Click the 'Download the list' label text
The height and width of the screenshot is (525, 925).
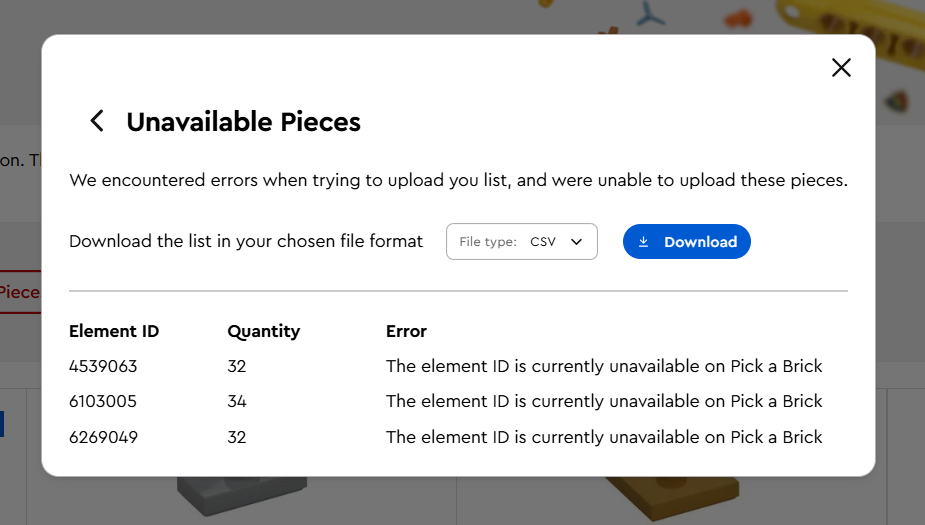pos(246,242)
